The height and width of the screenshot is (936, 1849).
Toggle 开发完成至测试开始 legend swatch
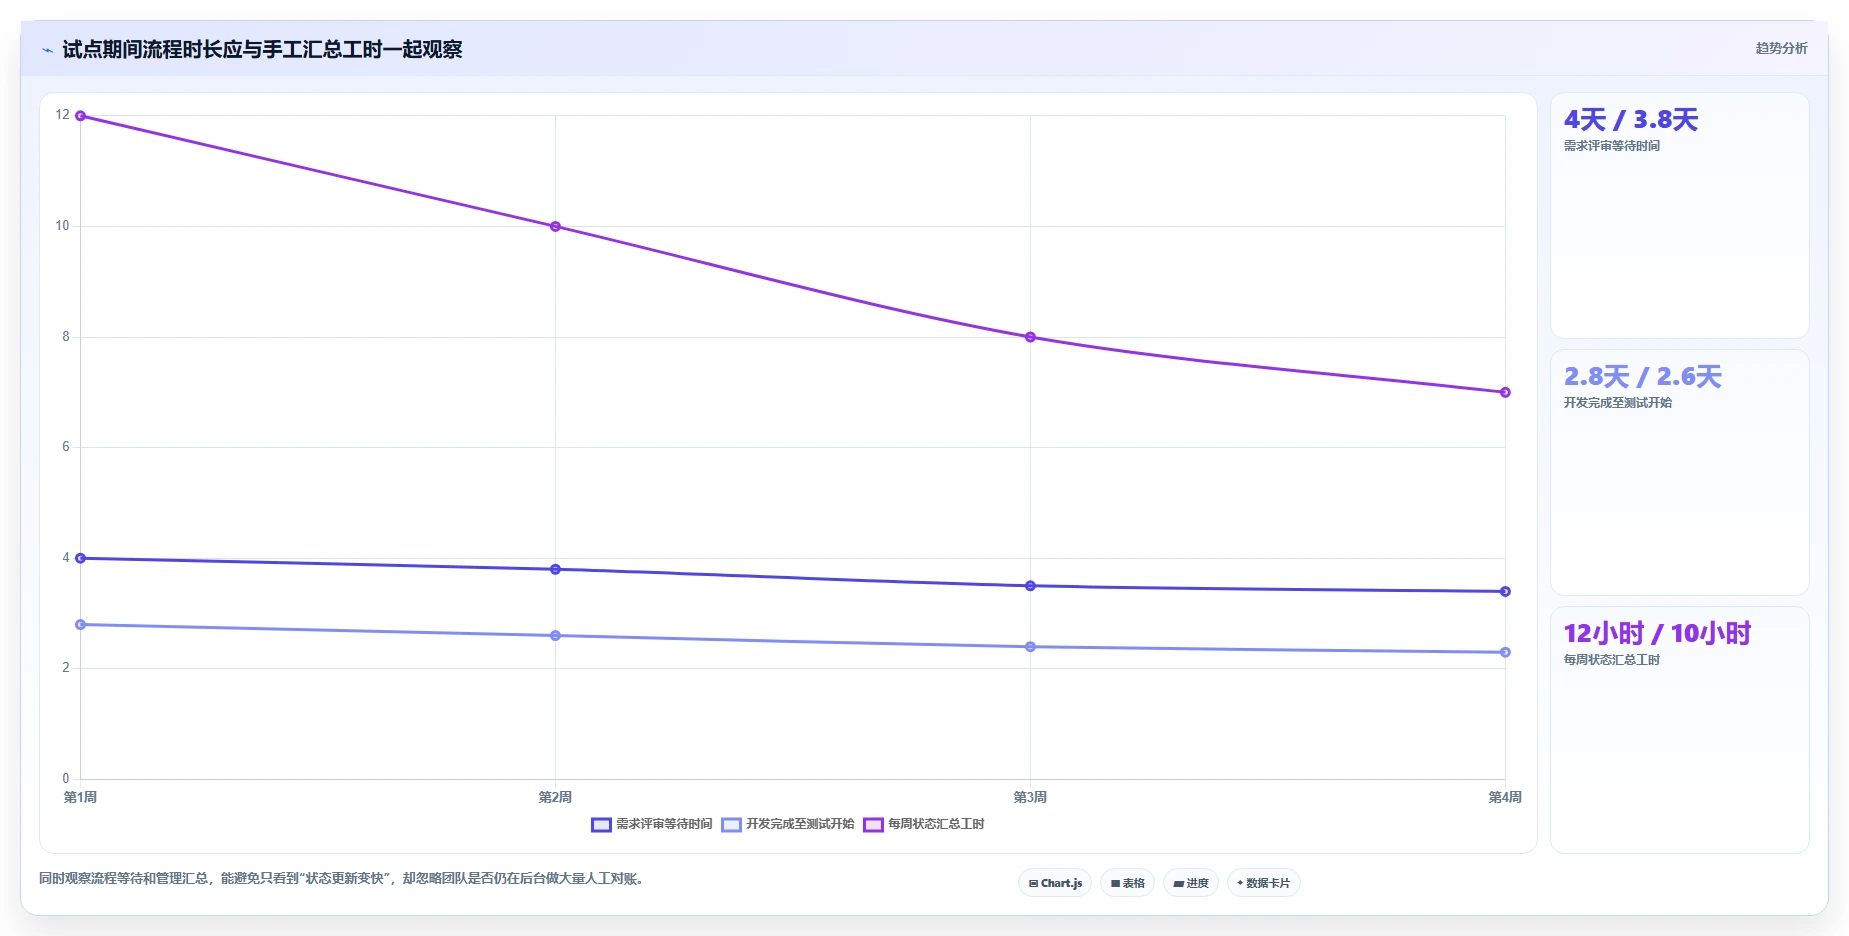click(x=731, y=825)
